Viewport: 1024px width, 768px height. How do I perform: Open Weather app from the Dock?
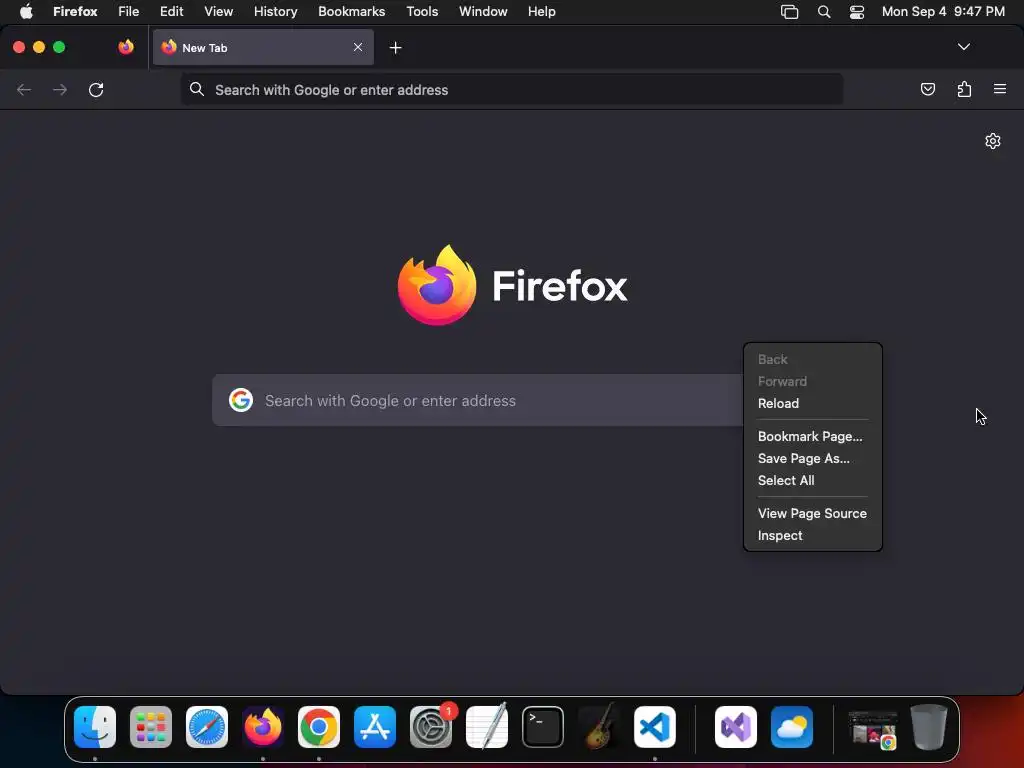pos(792,727)
